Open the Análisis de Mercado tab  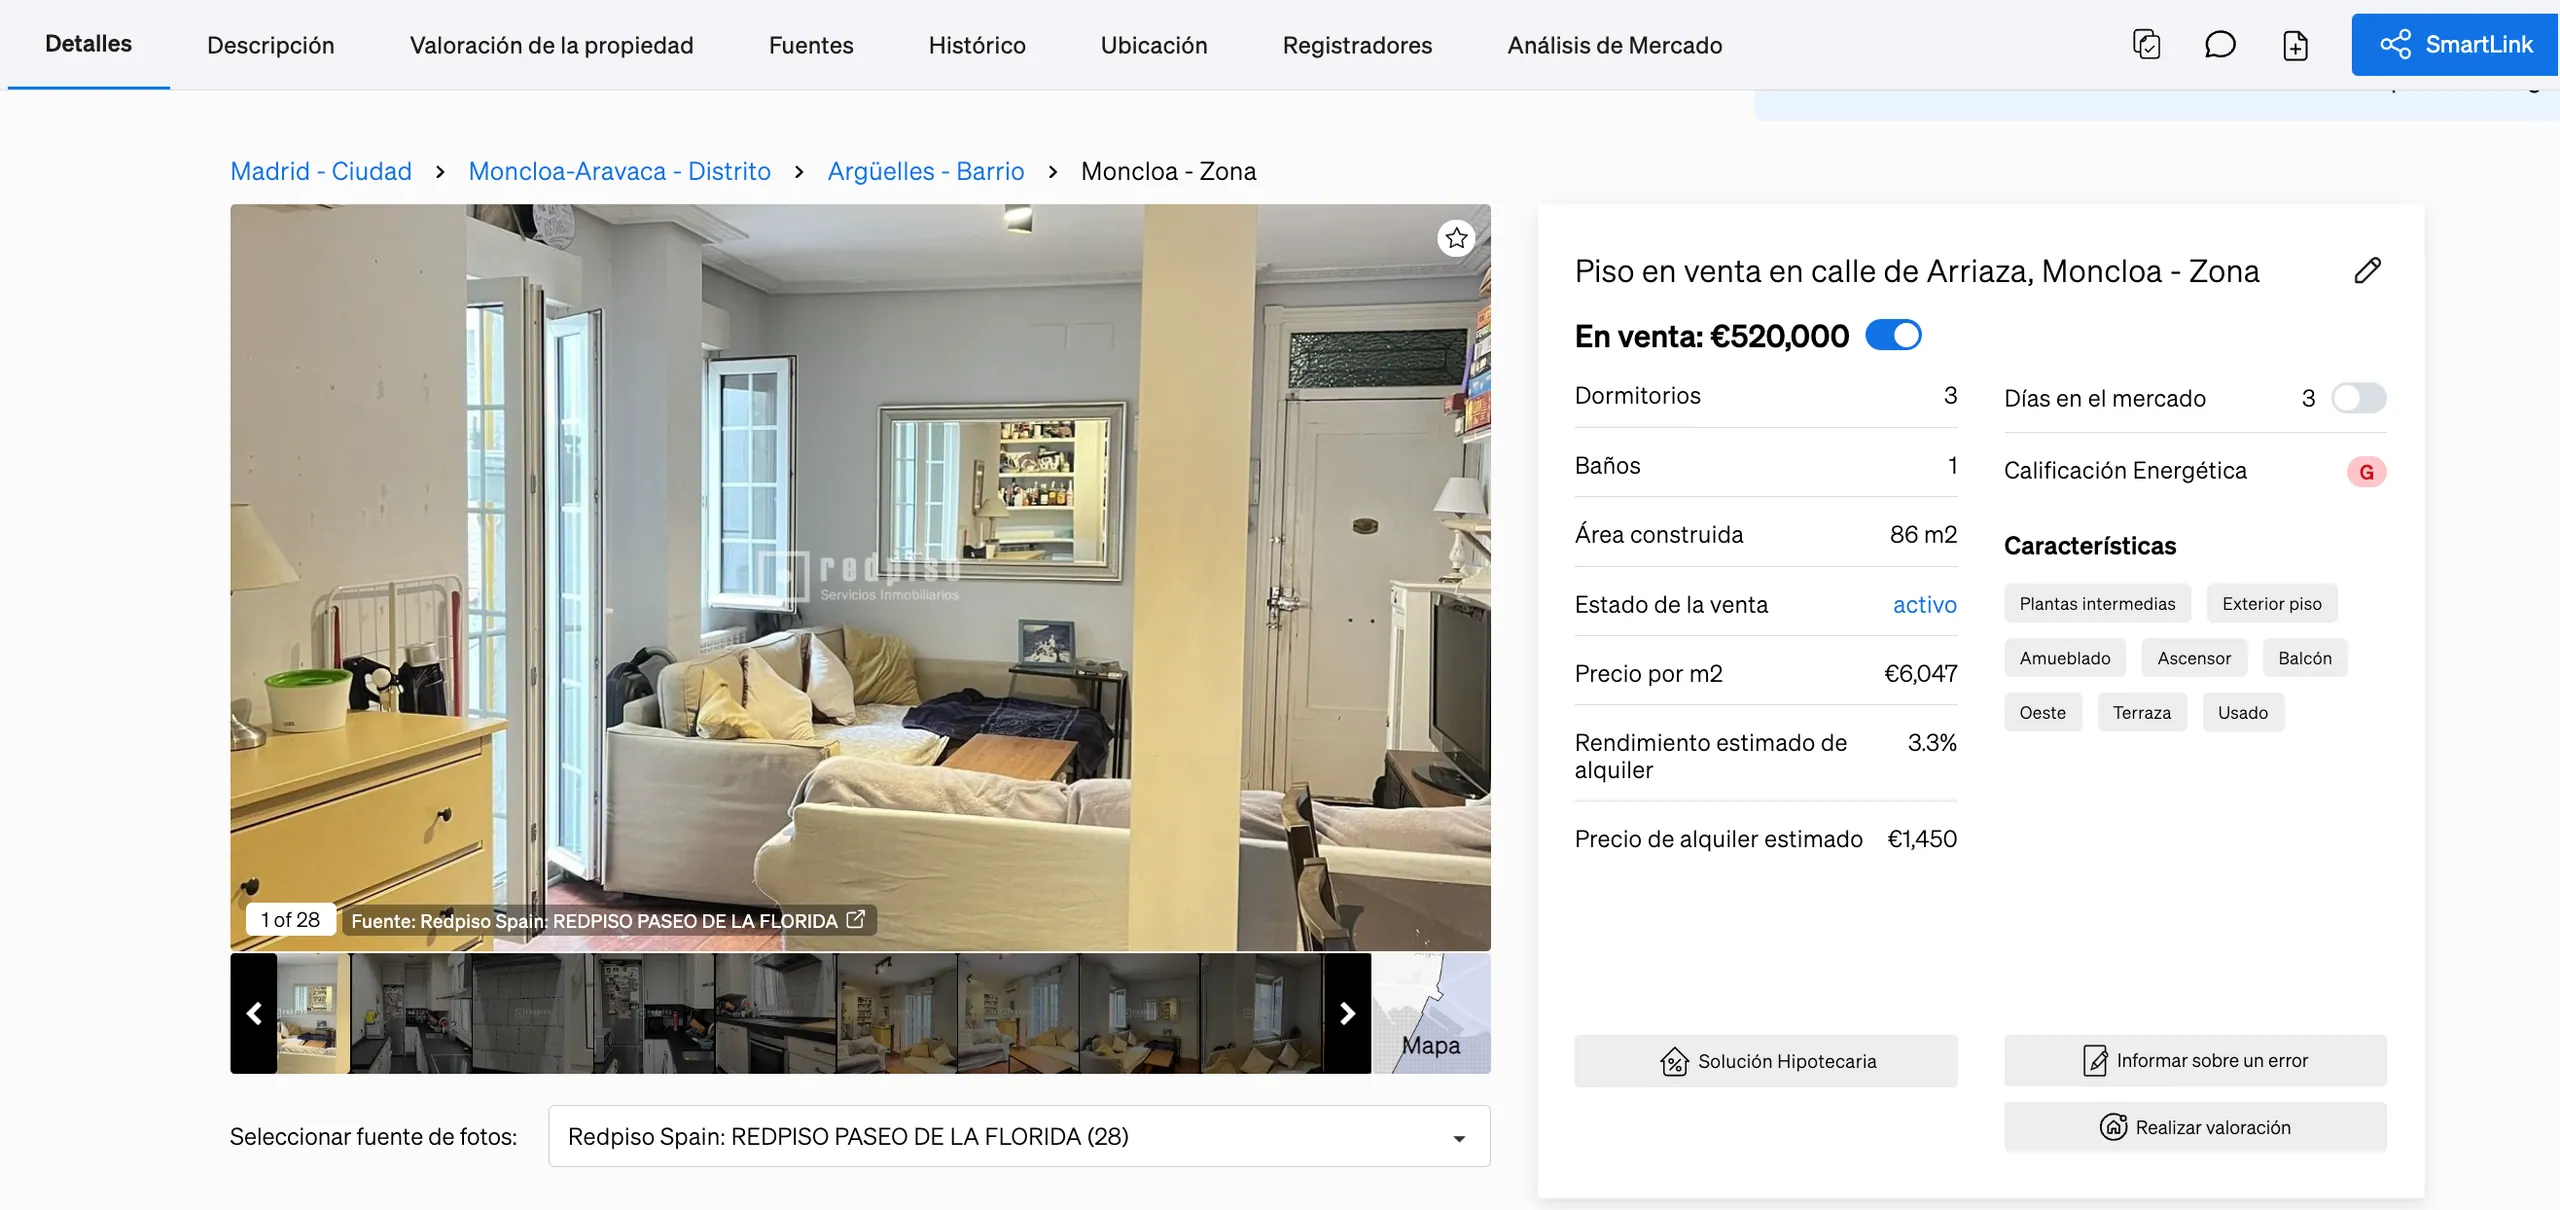(x=1615, y=45)
